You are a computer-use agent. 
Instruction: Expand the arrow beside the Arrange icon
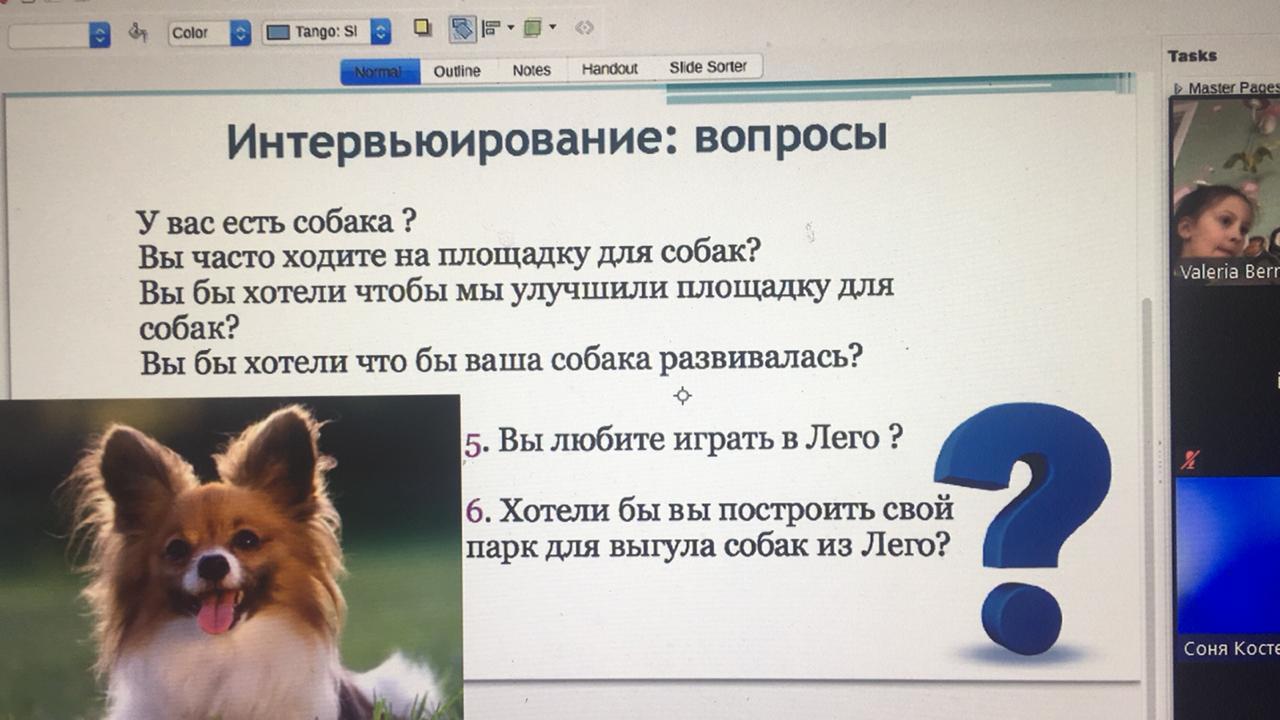pos(552,28)
